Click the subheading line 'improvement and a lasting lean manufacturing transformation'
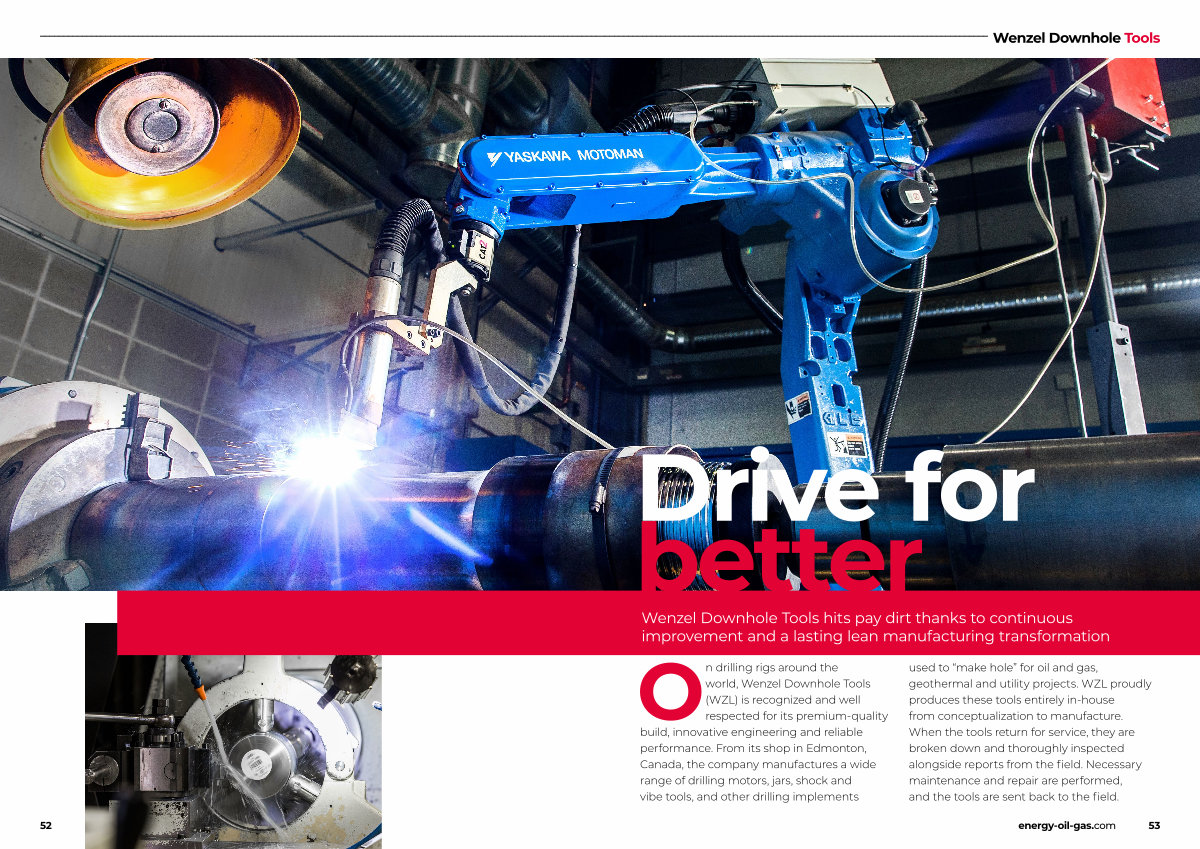 tap(875, 636)
